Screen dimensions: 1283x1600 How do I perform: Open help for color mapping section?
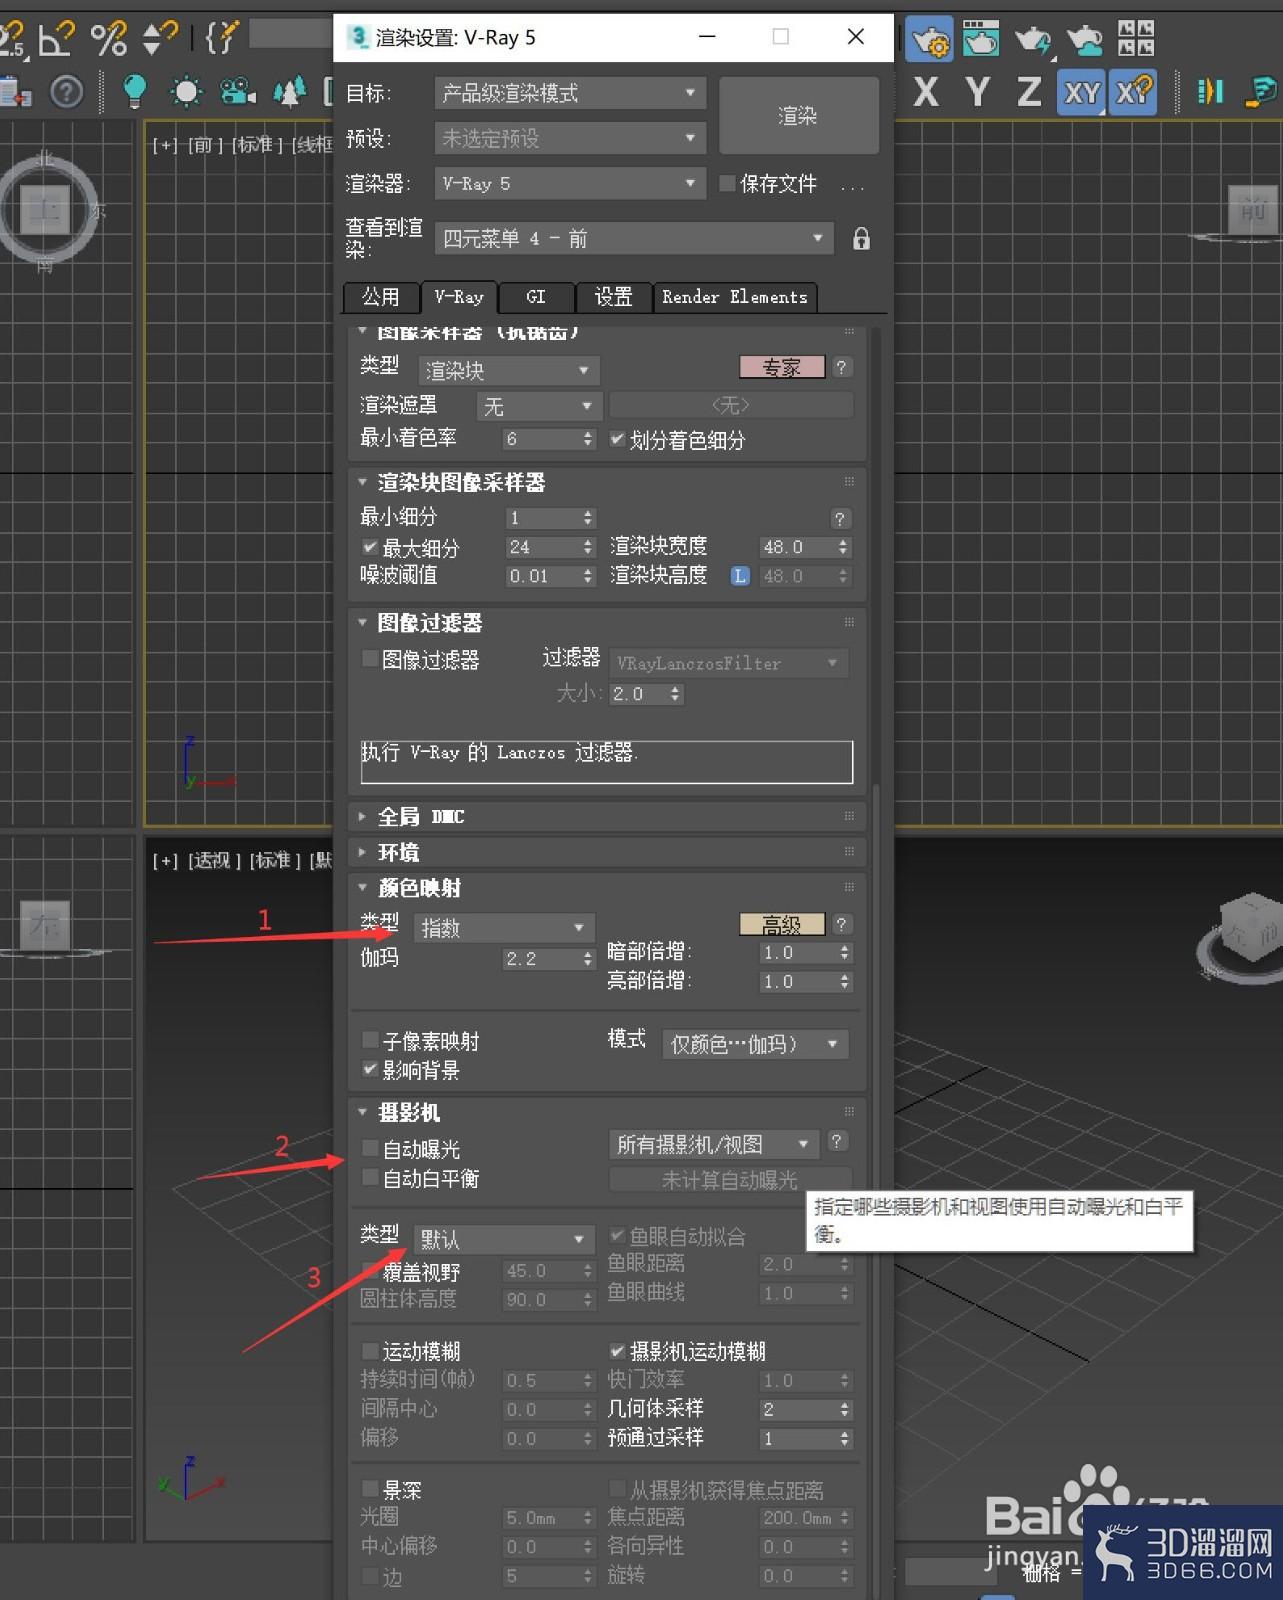841,924
